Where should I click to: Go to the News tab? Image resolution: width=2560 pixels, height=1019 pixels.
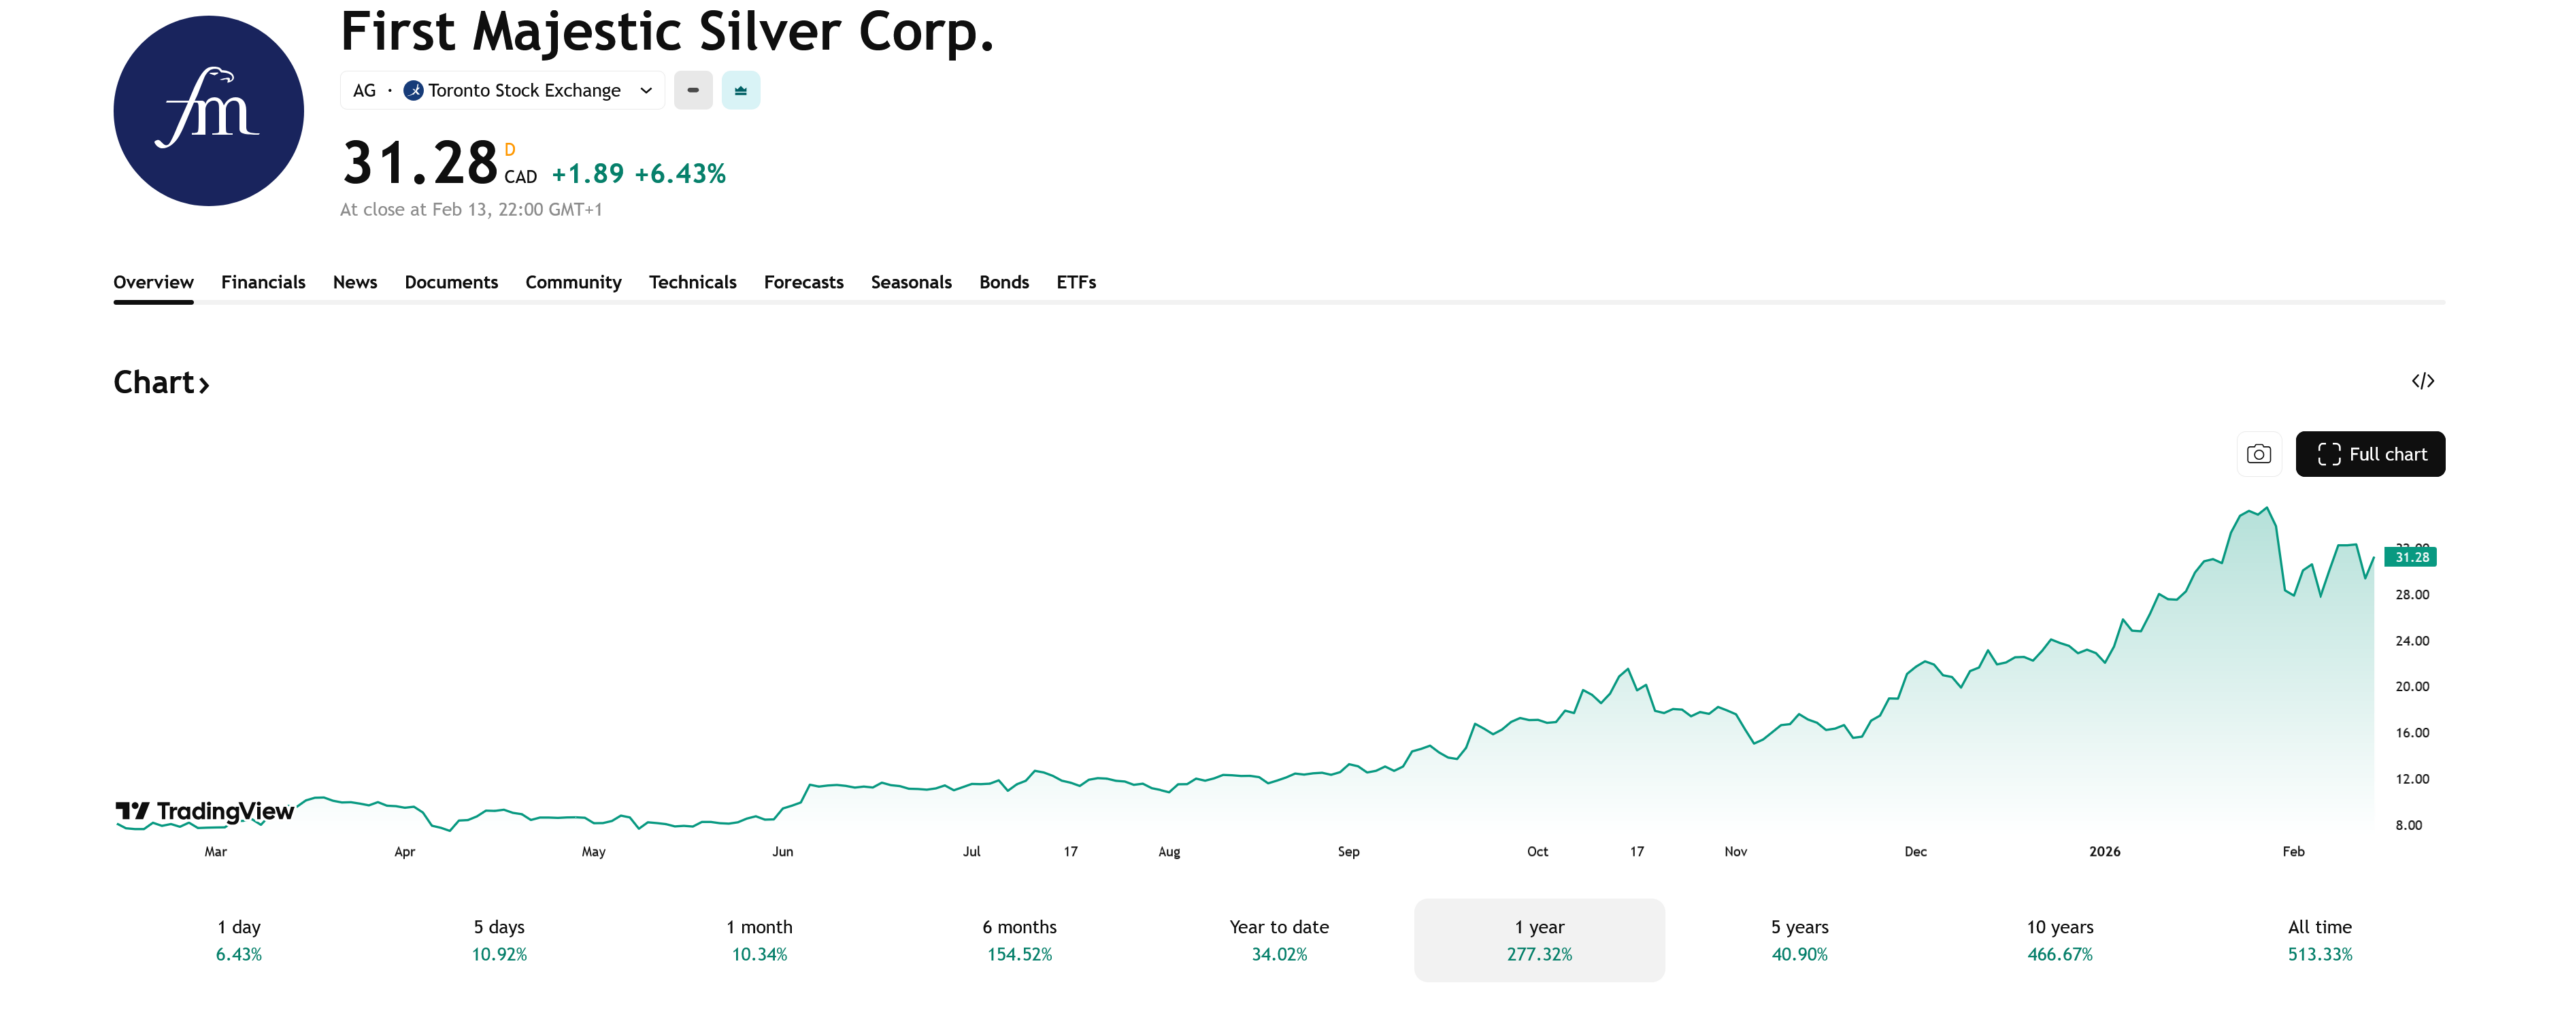click(355, 282)
